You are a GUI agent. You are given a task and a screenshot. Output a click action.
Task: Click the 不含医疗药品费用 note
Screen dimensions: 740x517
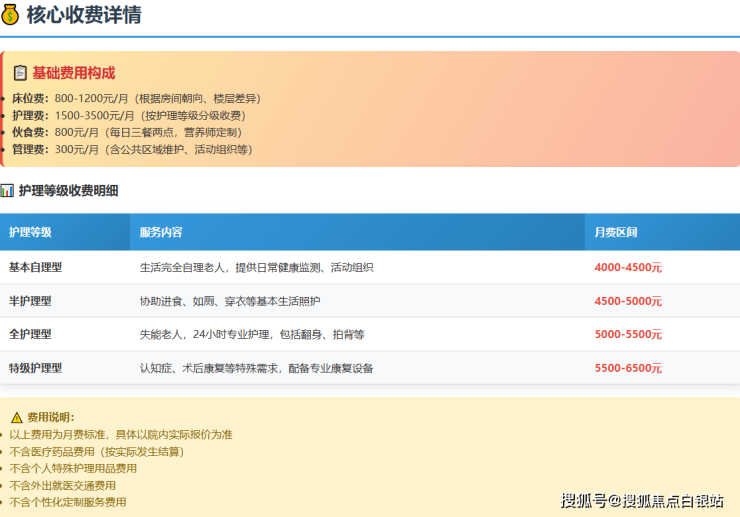point(96,451)
